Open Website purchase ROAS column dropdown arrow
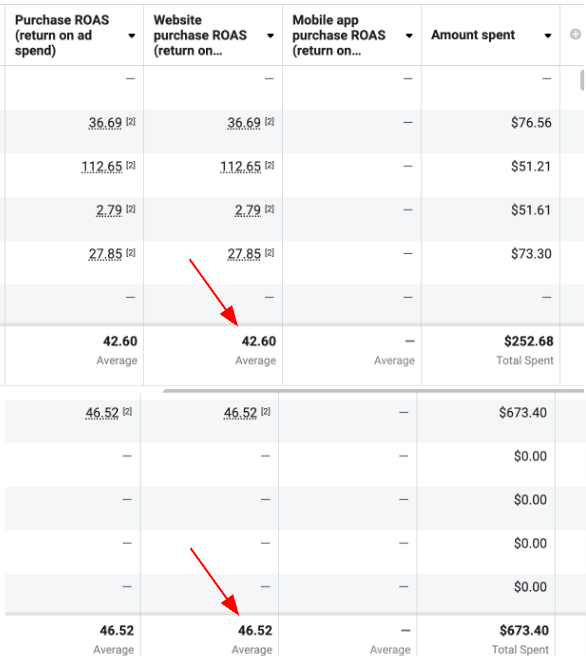The height and width of the screenshot is (656, 586). [271, 36]
